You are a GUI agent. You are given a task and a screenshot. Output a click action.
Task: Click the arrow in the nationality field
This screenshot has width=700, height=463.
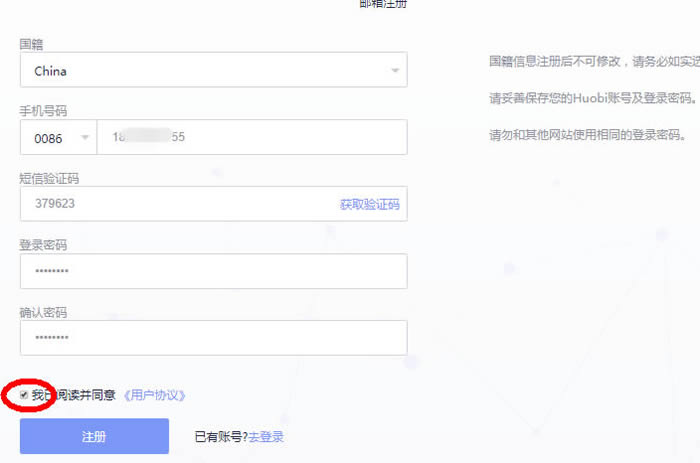click(x=395, y=71)
